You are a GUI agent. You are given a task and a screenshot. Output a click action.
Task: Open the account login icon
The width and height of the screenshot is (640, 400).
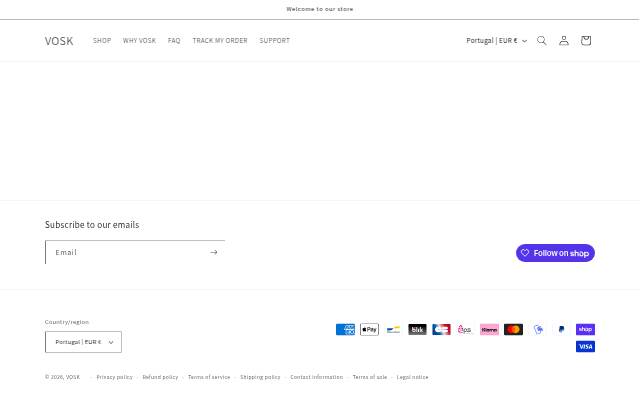[x=564, y=40]
